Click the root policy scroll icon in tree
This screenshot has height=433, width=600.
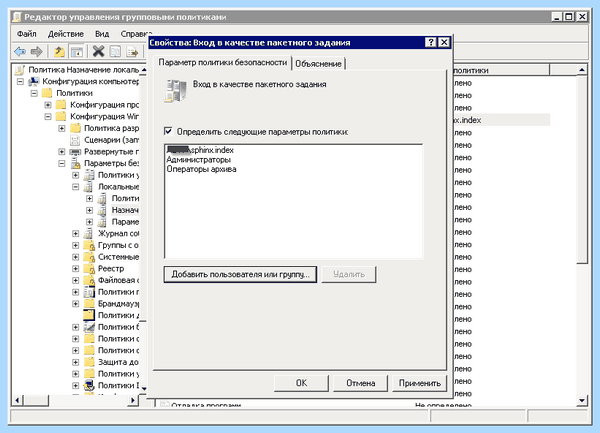[x=20, y=70]
